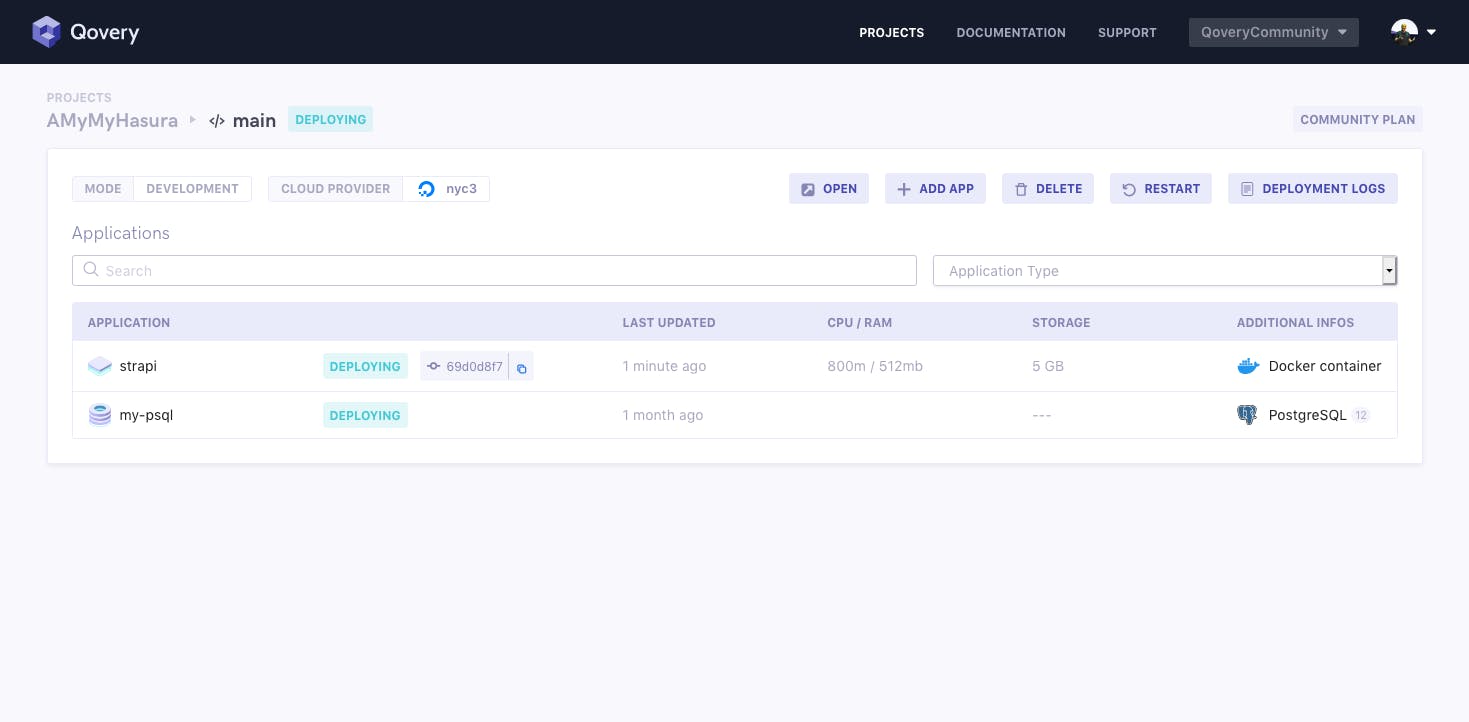Click the MODE label
Screen dimensions: 1469x722
click(103, 189)
